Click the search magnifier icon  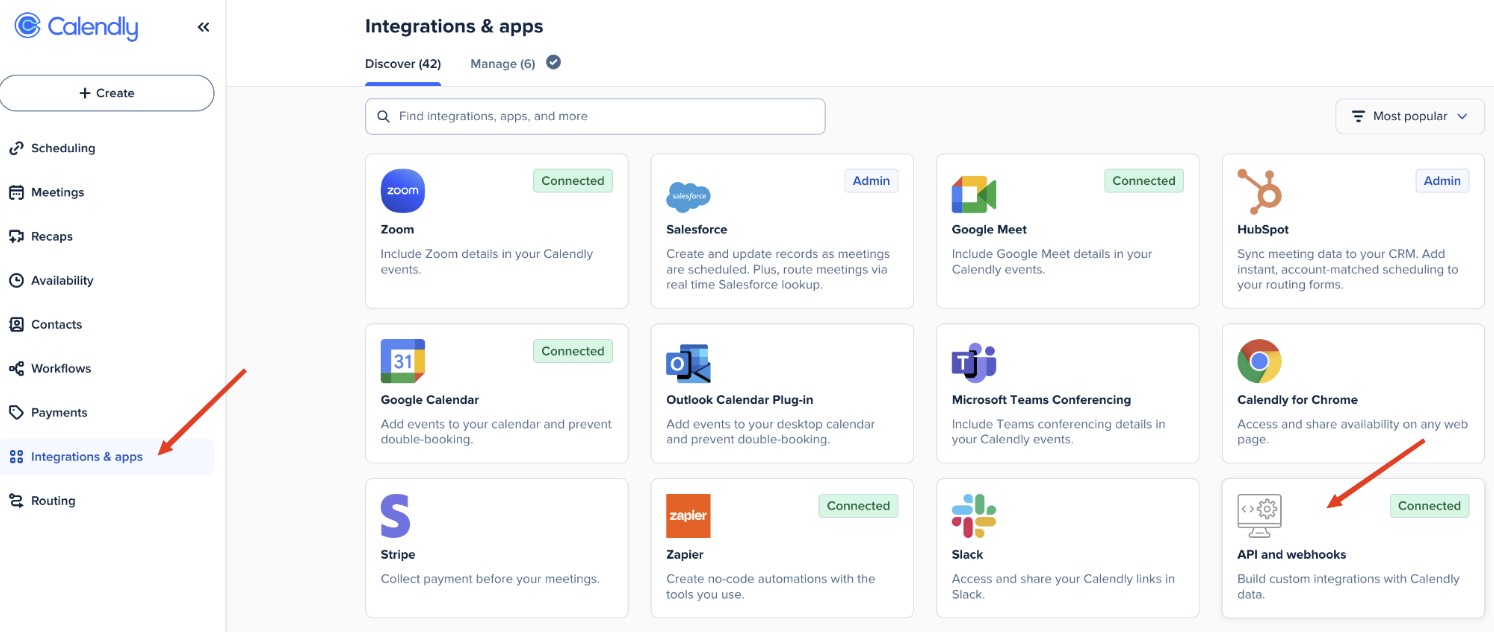383,116
